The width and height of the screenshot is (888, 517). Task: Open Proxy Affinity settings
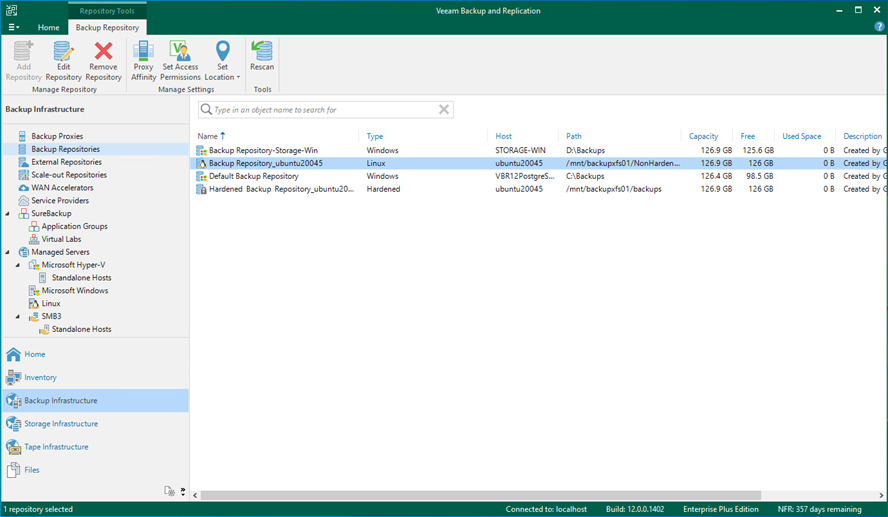(143, 61)
